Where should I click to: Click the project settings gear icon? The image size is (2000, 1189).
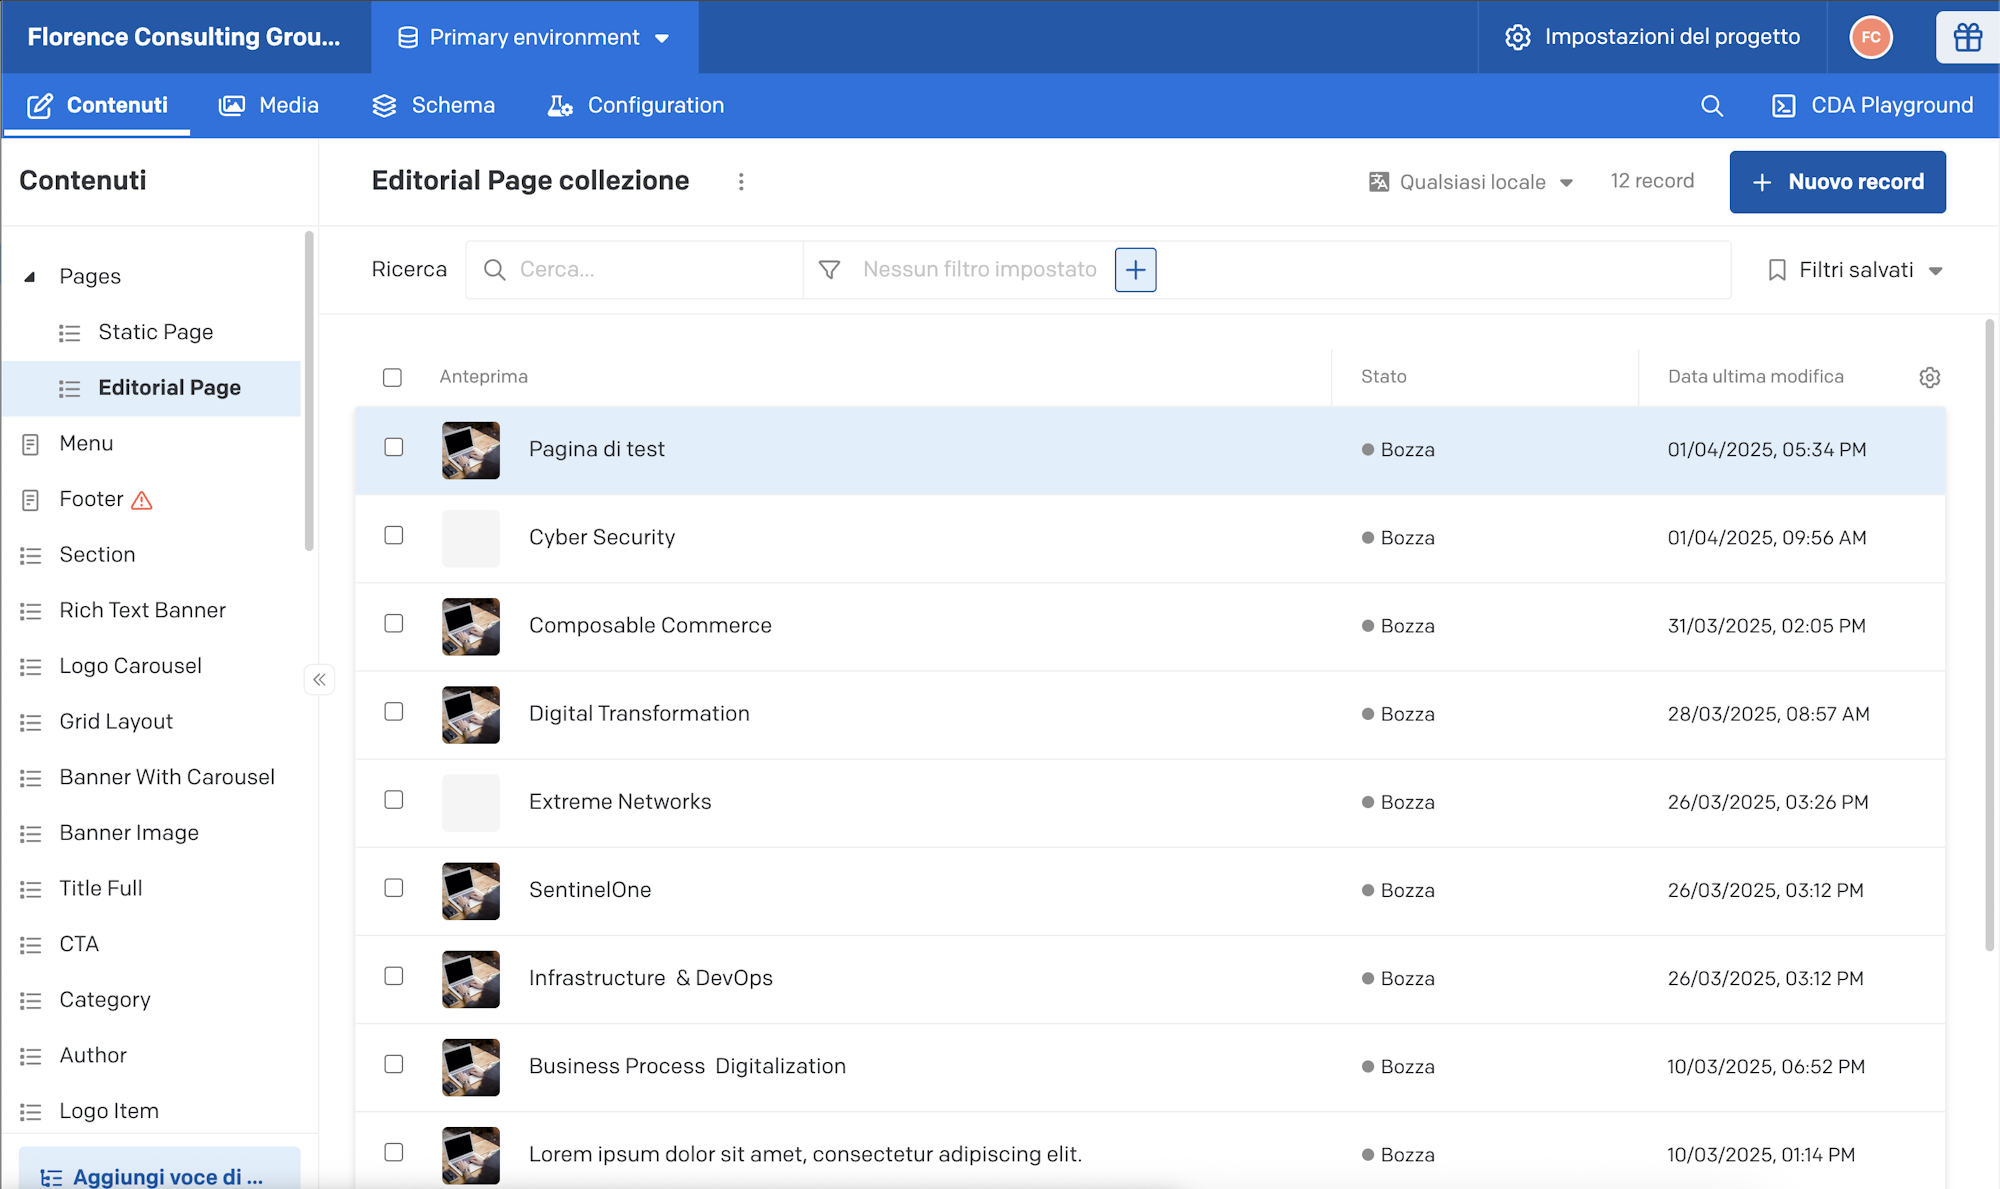coord(1517,37)
